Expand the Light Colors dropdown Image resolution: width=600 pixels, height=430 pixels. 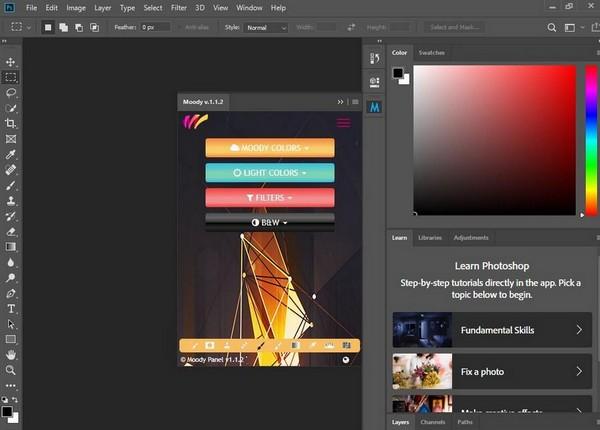(270, 173)
